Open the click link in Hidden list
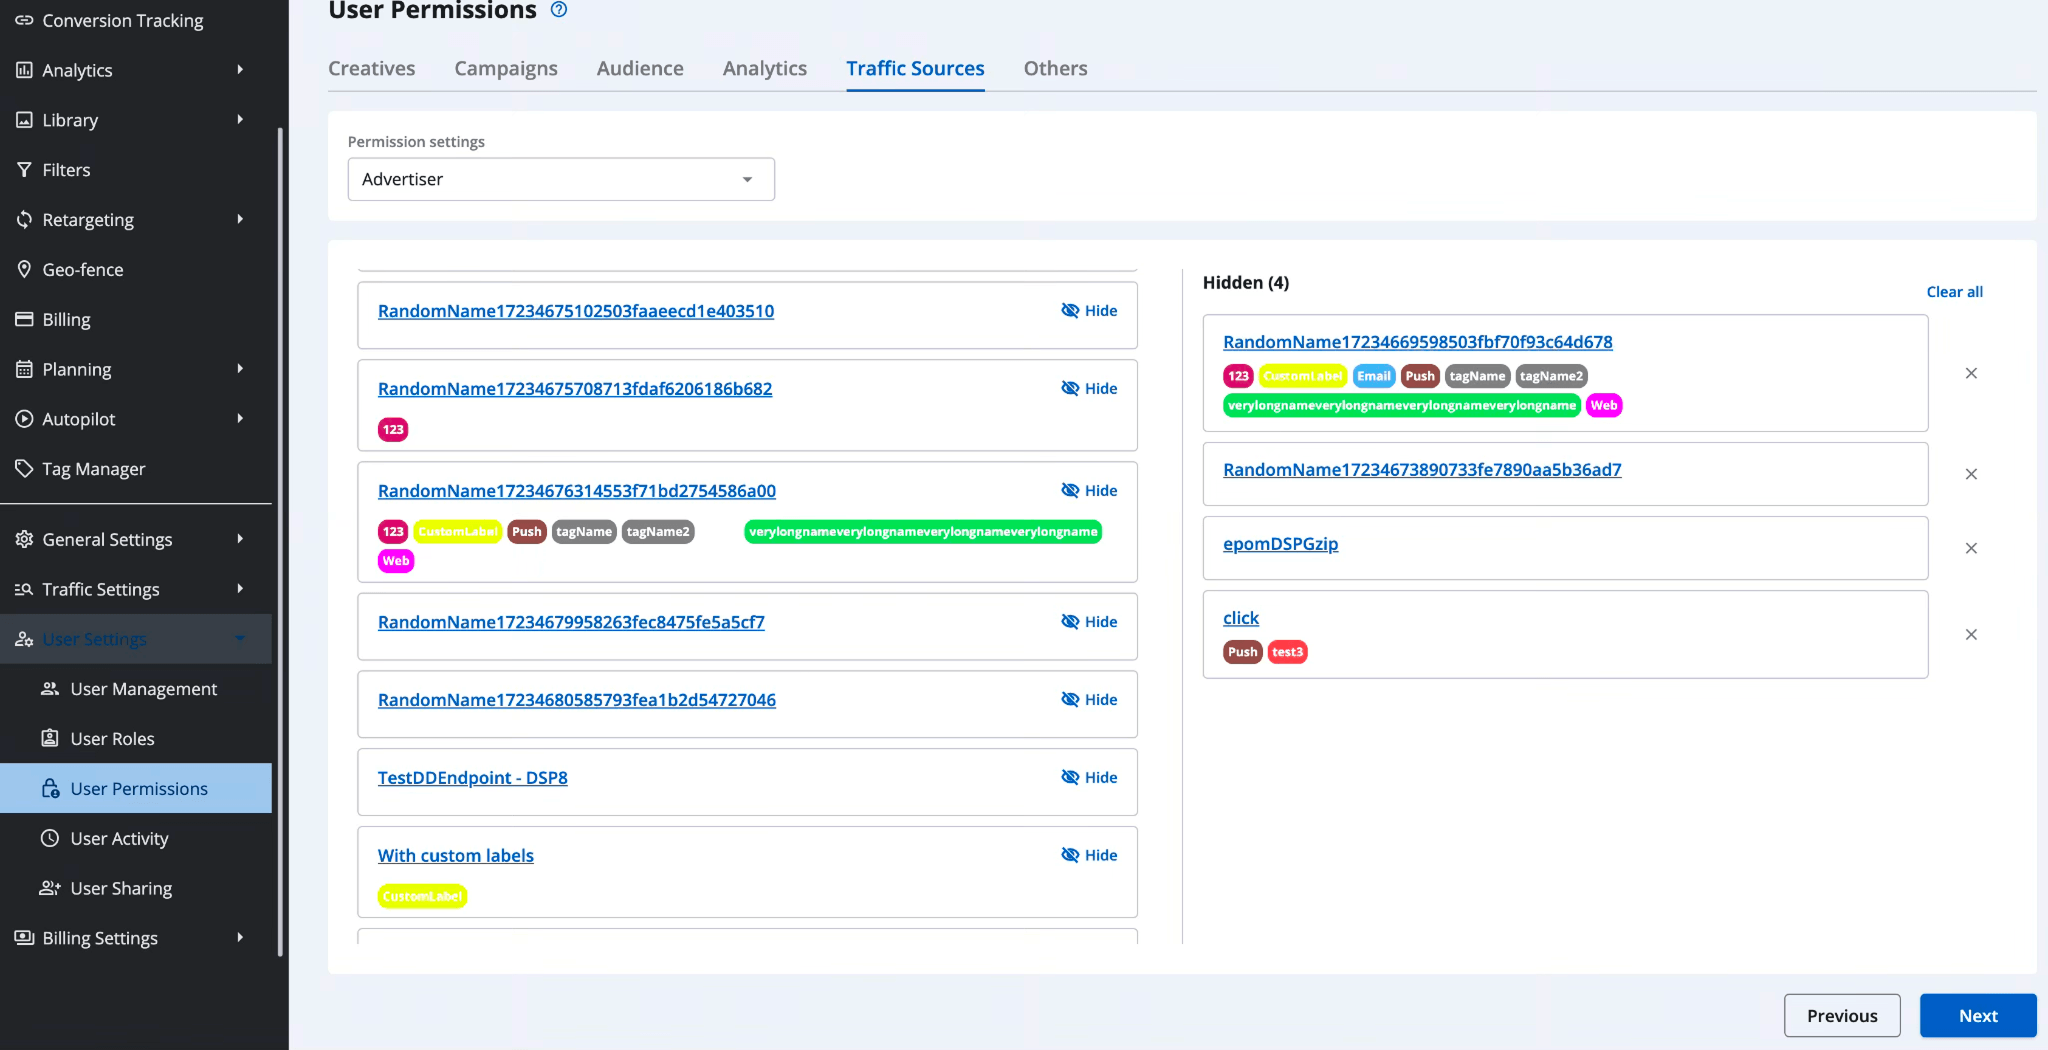2048x1050 pixels. 1241,618
